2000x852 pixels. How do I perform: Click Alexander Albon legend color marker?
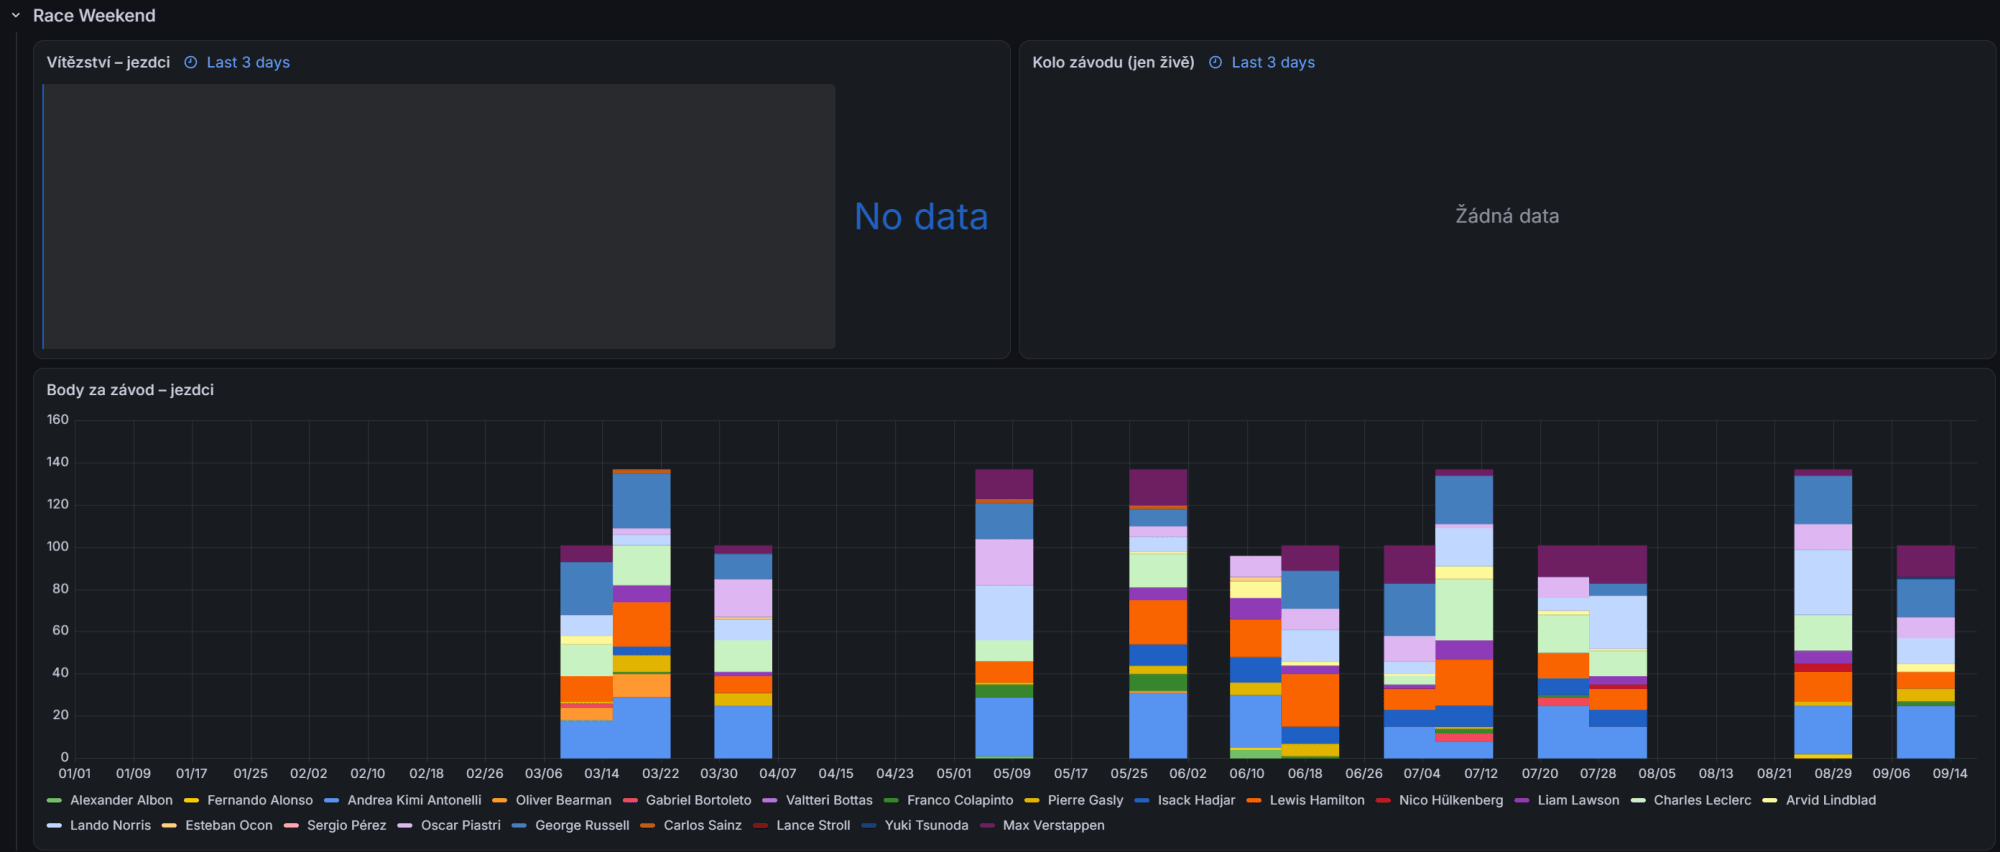tap(54, 800)
